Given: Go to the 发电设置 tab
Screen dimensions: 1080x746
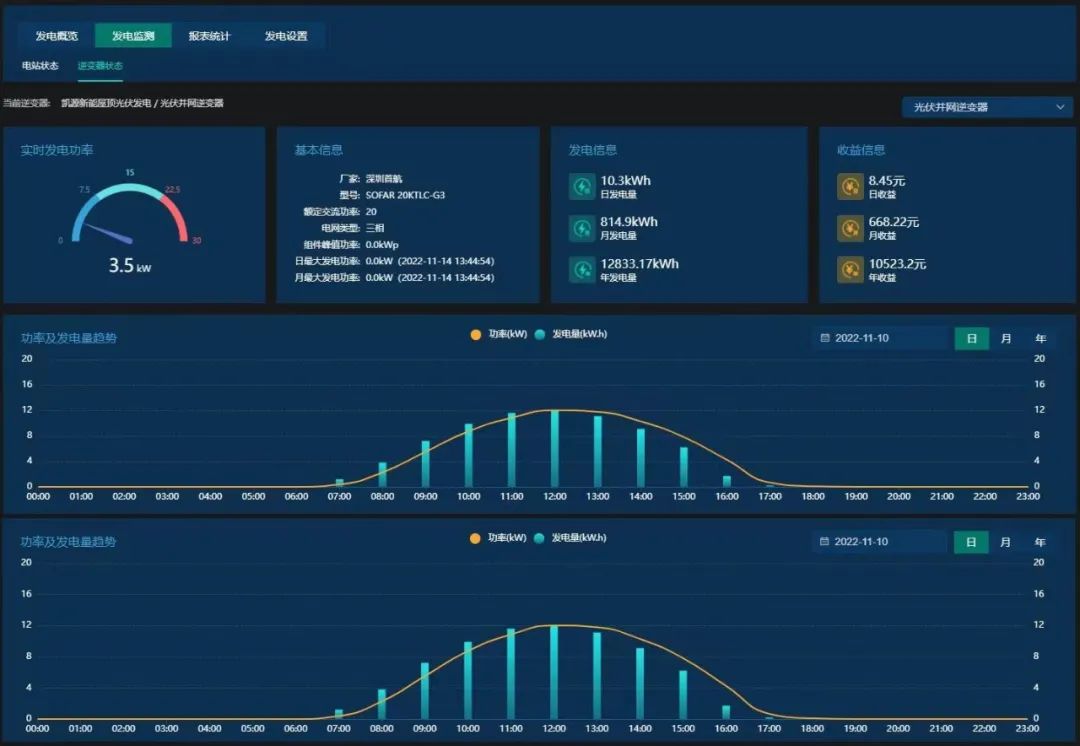Looking at the screenshot, I should tap(286, 36).
